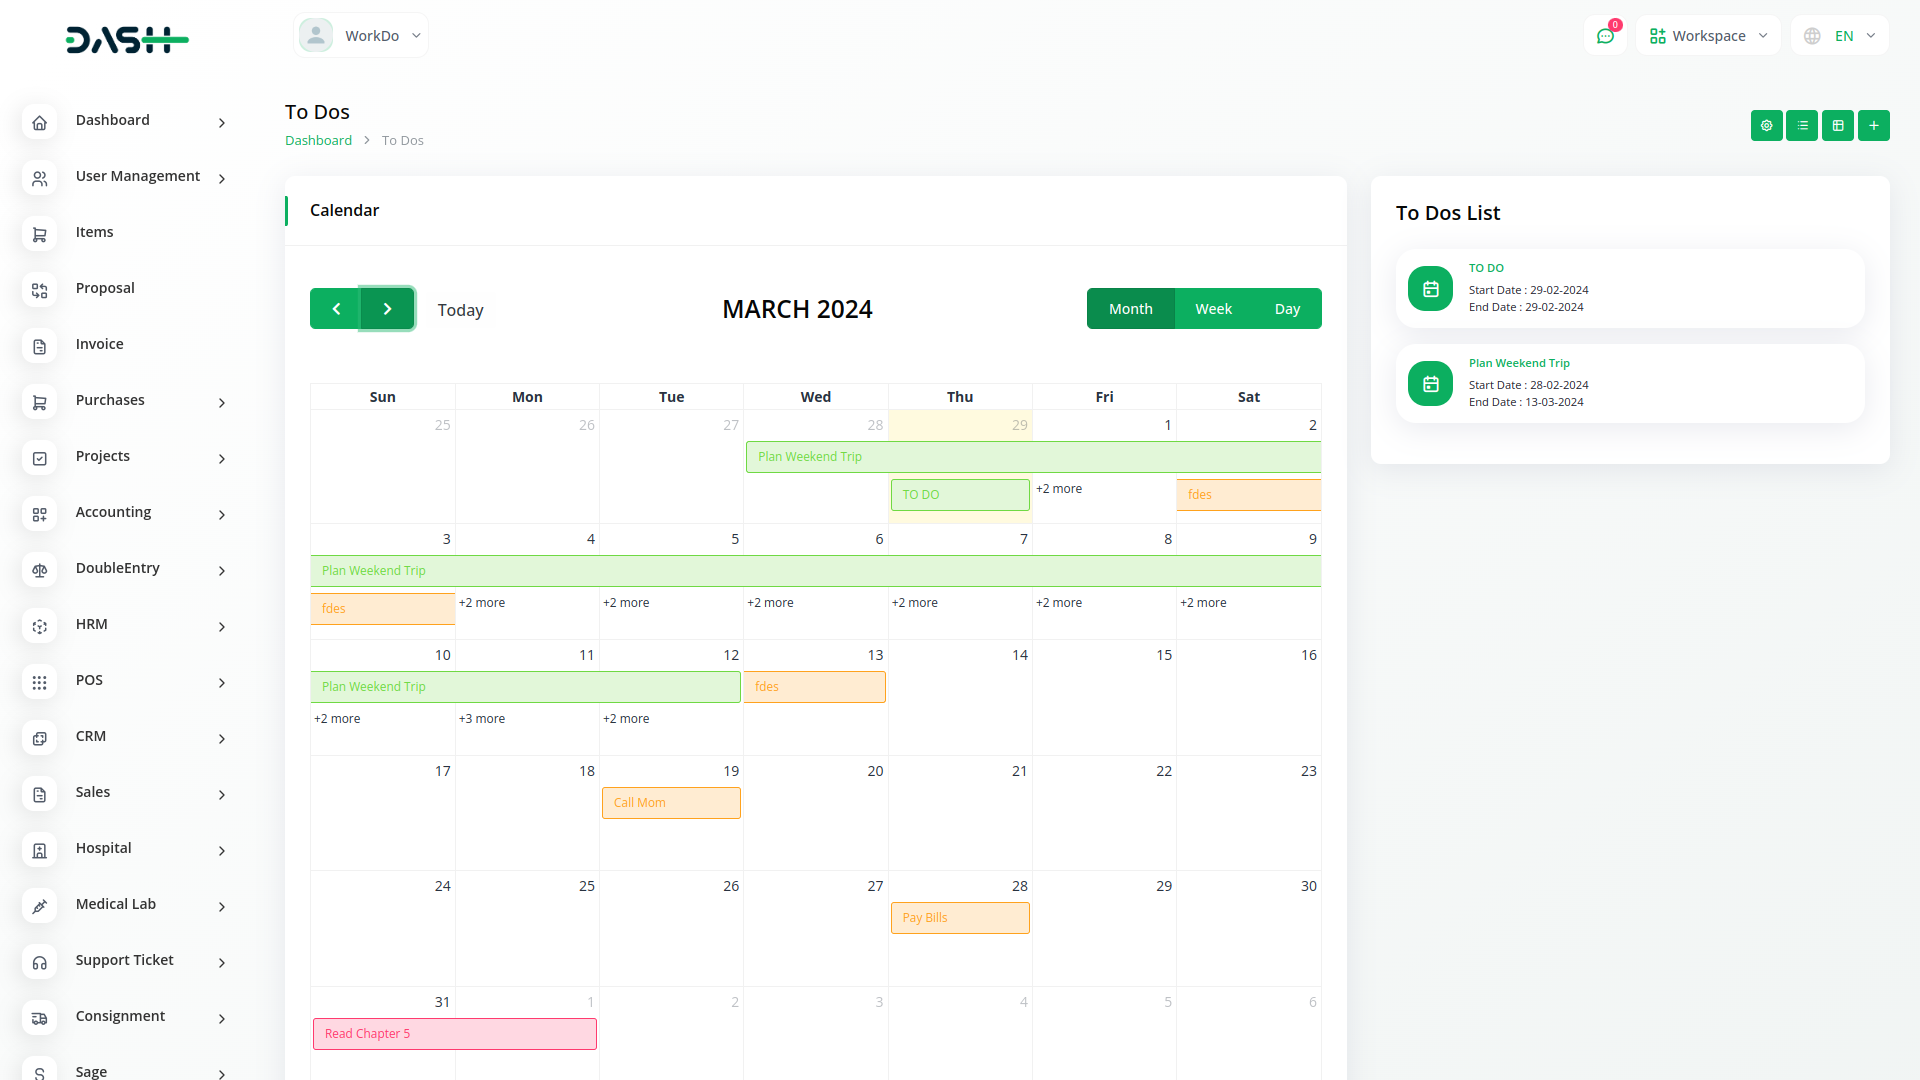This screenshot has width=1920, height=1080.
Task: Click the DASH logo
Action: point(127,39)
